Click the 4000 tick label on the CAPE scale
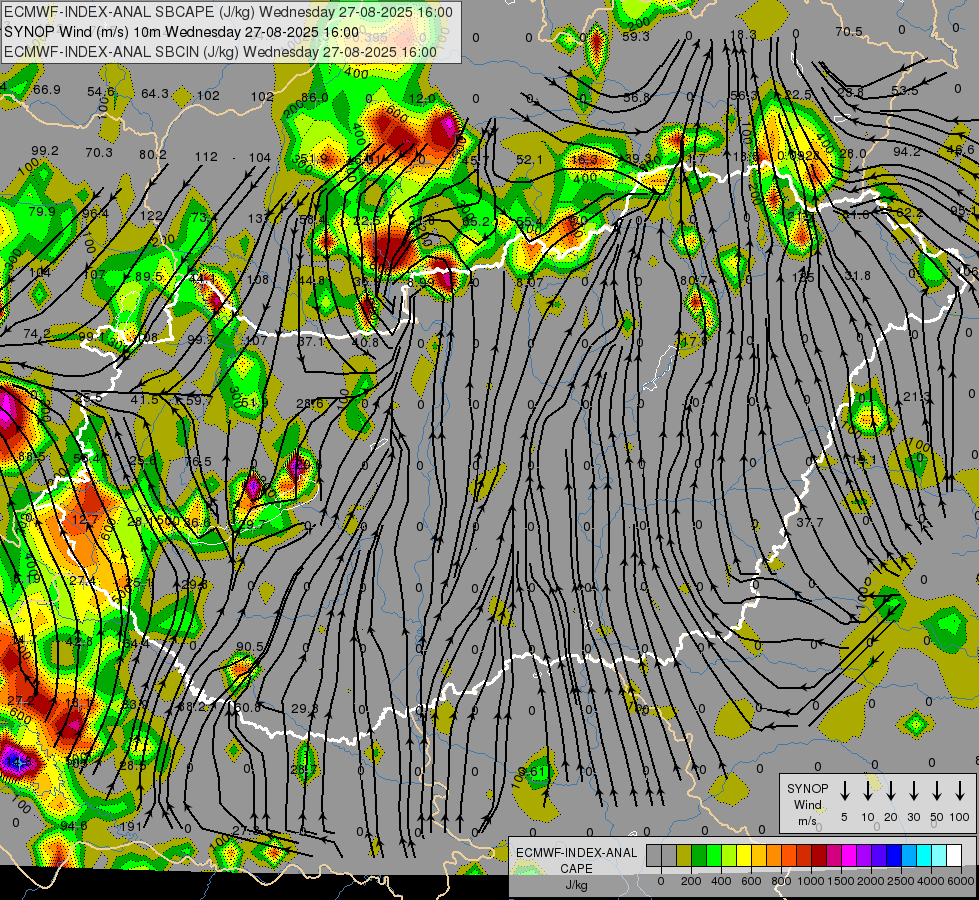Screen dimensions: 979x900 click(x=931, y=881)
